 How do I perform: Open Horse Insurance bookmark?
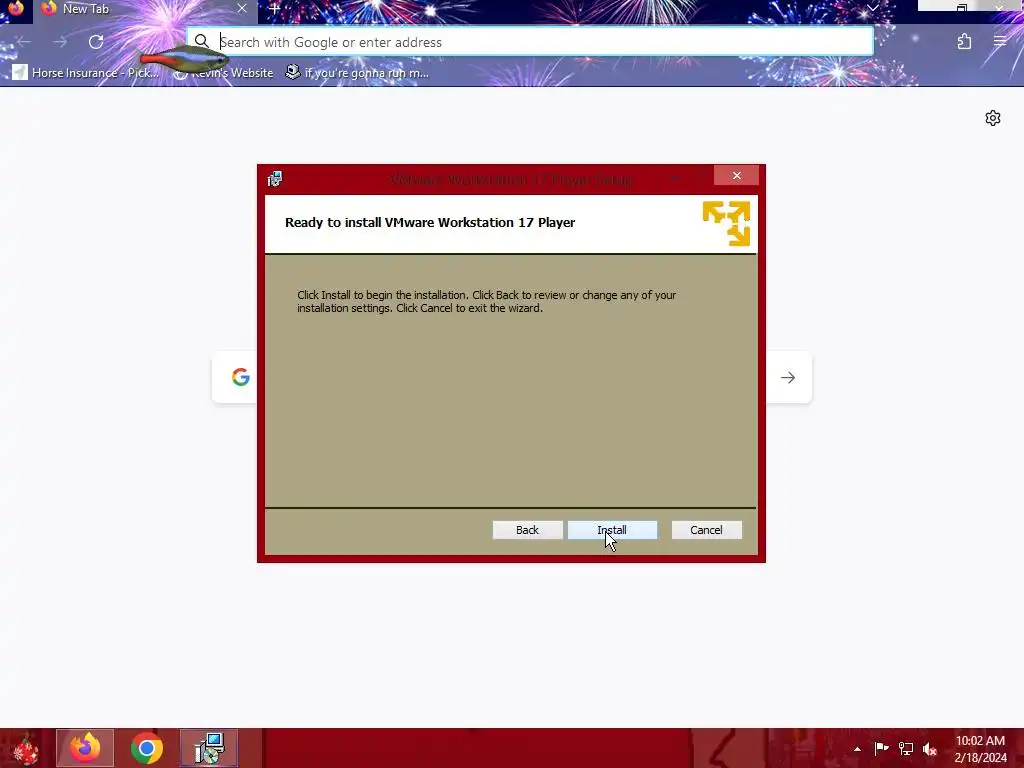[86, 72]
